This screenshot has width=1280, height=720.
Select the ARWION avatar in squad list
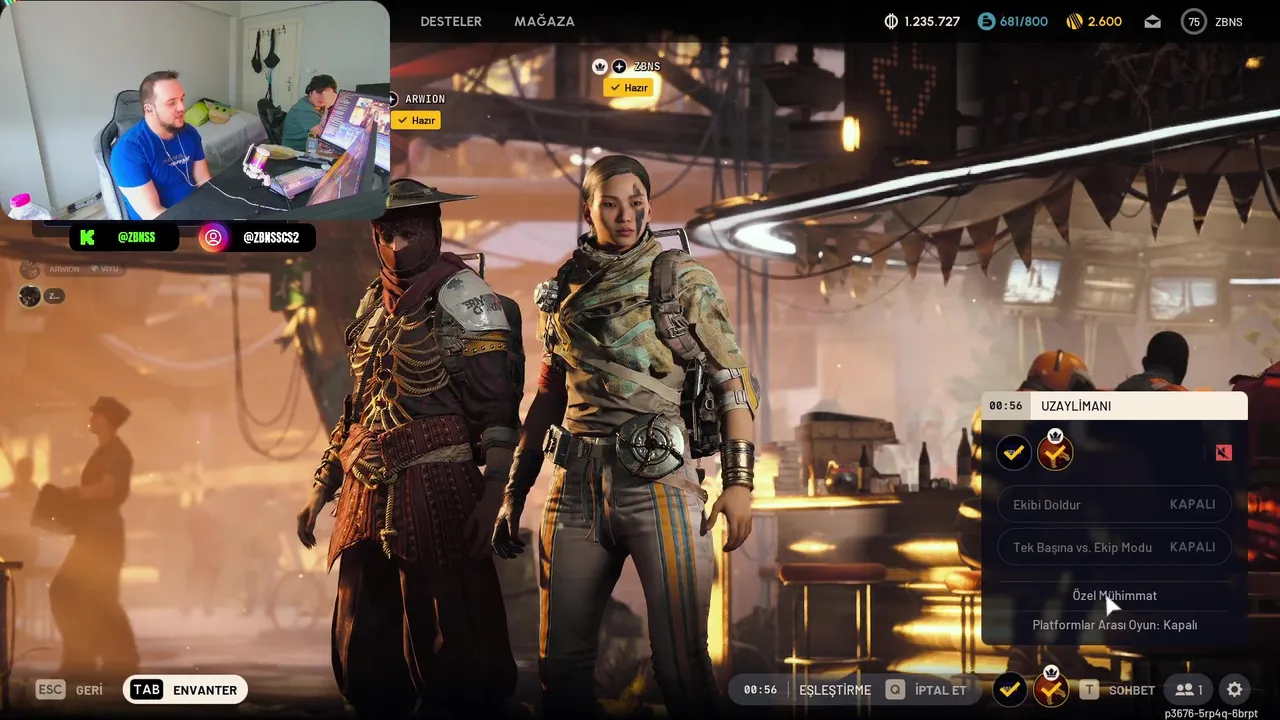(30, 269)
